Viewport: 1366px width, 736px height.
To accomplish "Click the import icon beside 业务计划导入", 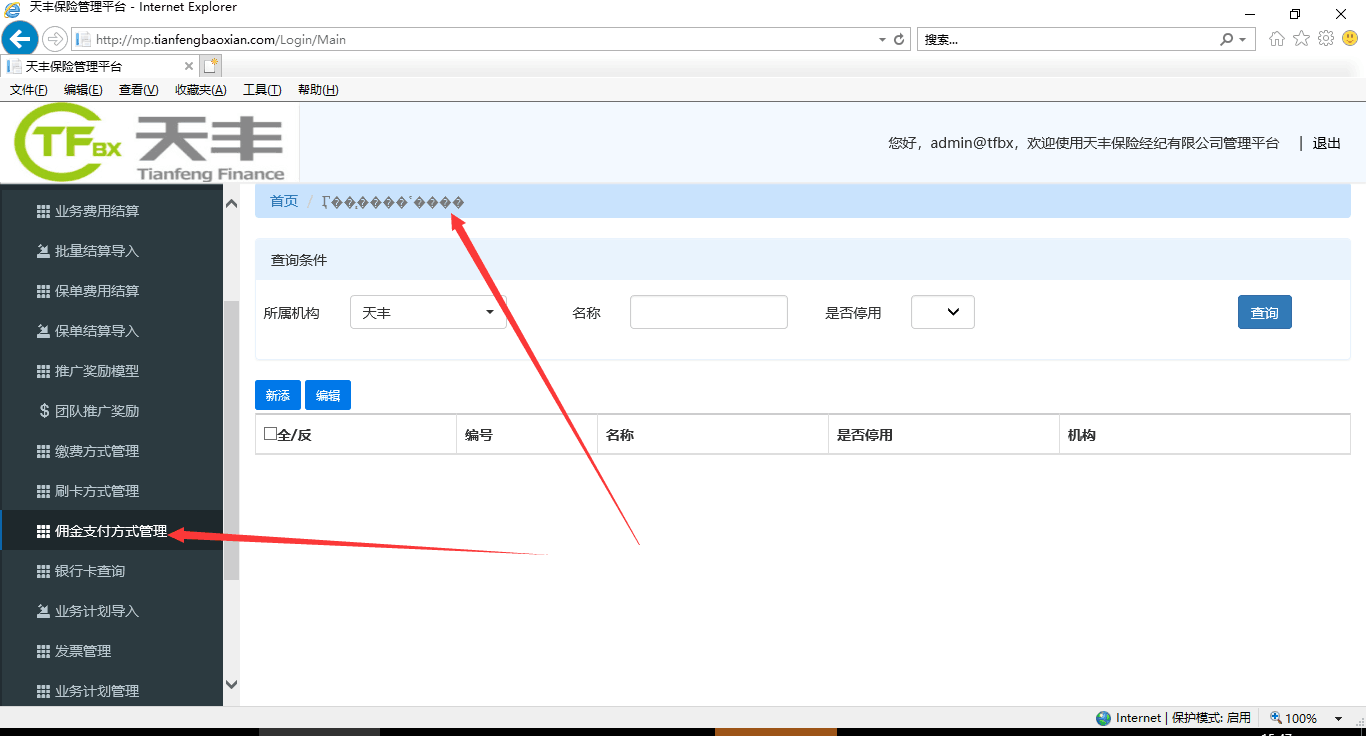I will (43, 611).
